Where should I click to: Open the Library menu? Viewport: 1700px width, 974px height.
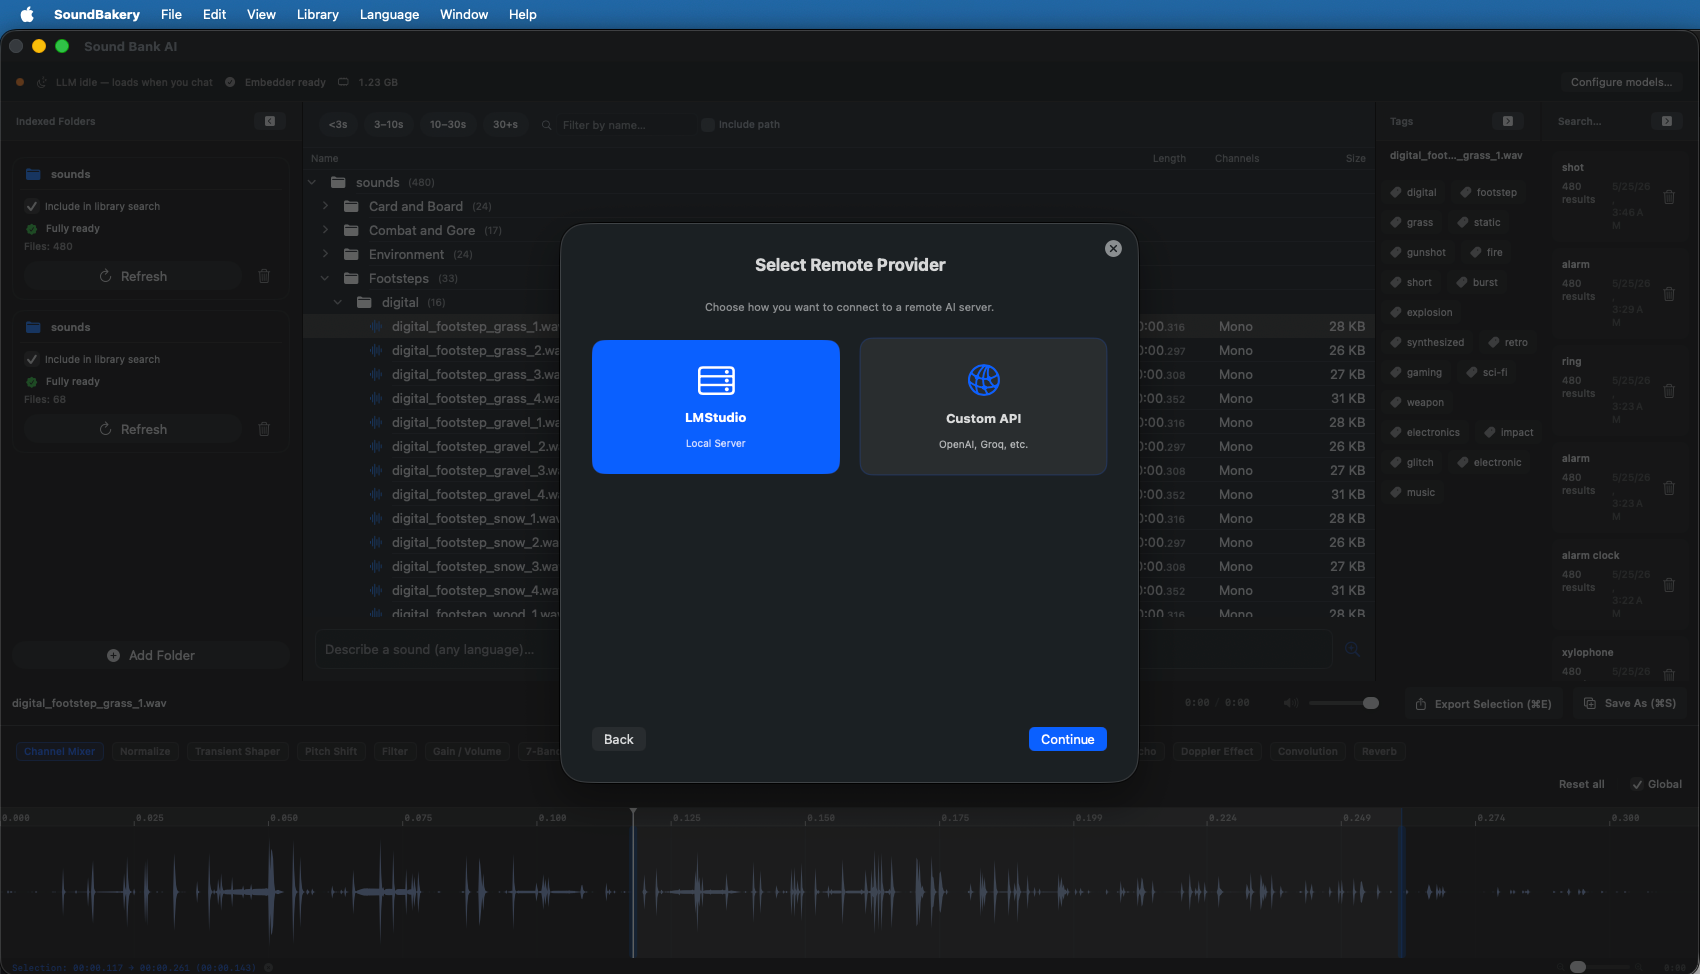[x=317, y=14]
